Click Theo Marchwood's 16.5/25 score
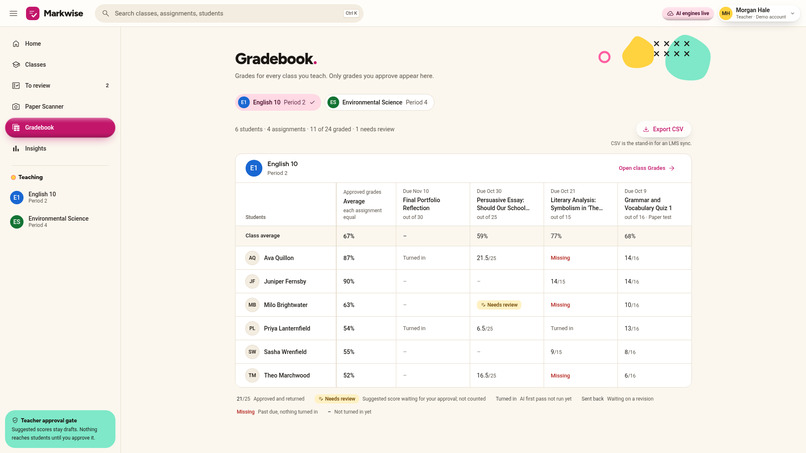Screen dimensions: 806x453 (486, 376)
